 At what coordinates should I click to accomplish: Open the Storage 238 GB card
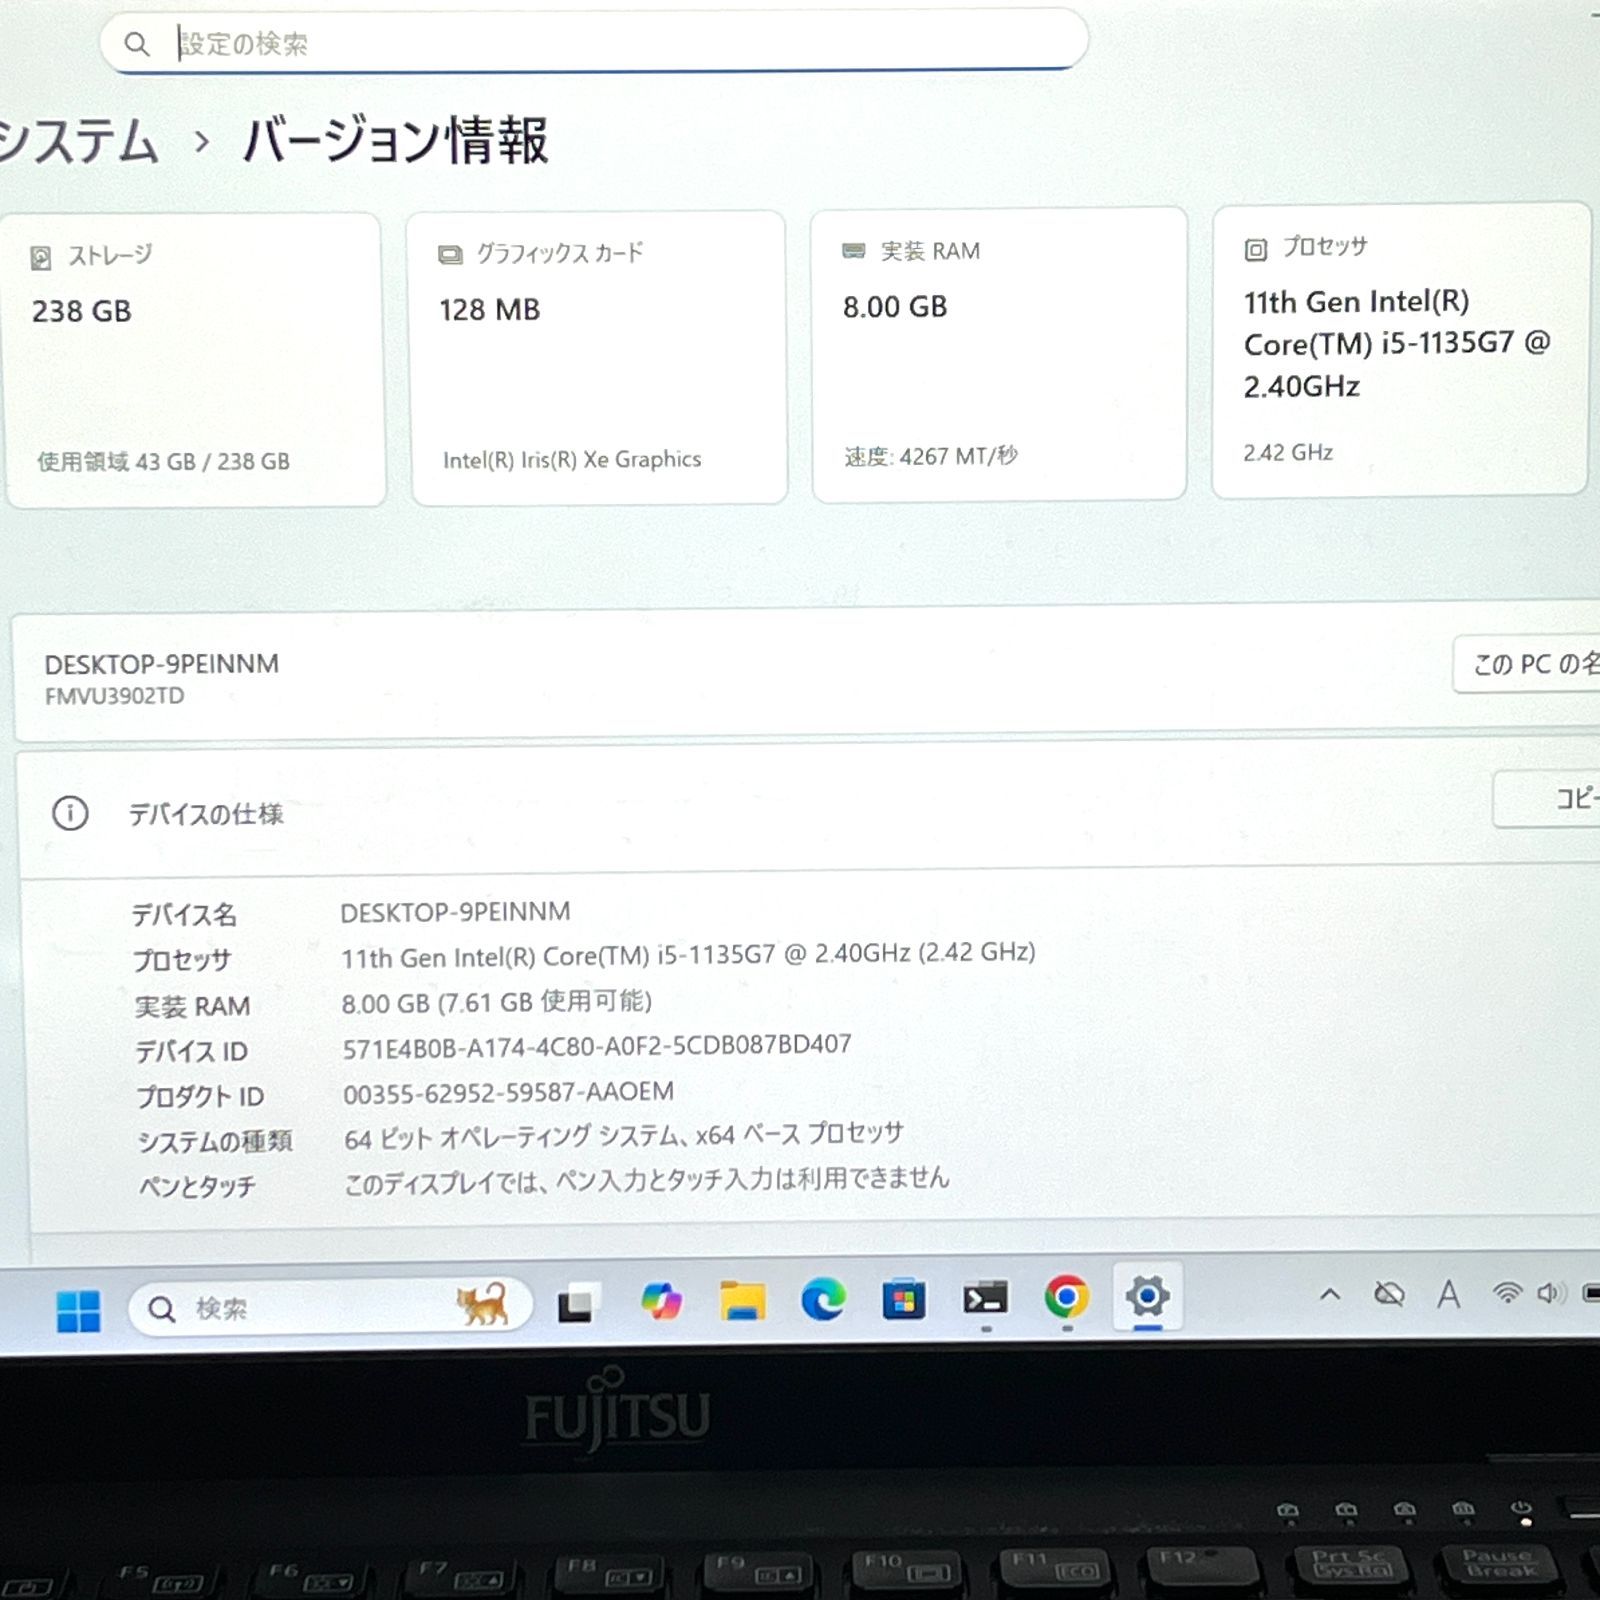click(195, 360)
